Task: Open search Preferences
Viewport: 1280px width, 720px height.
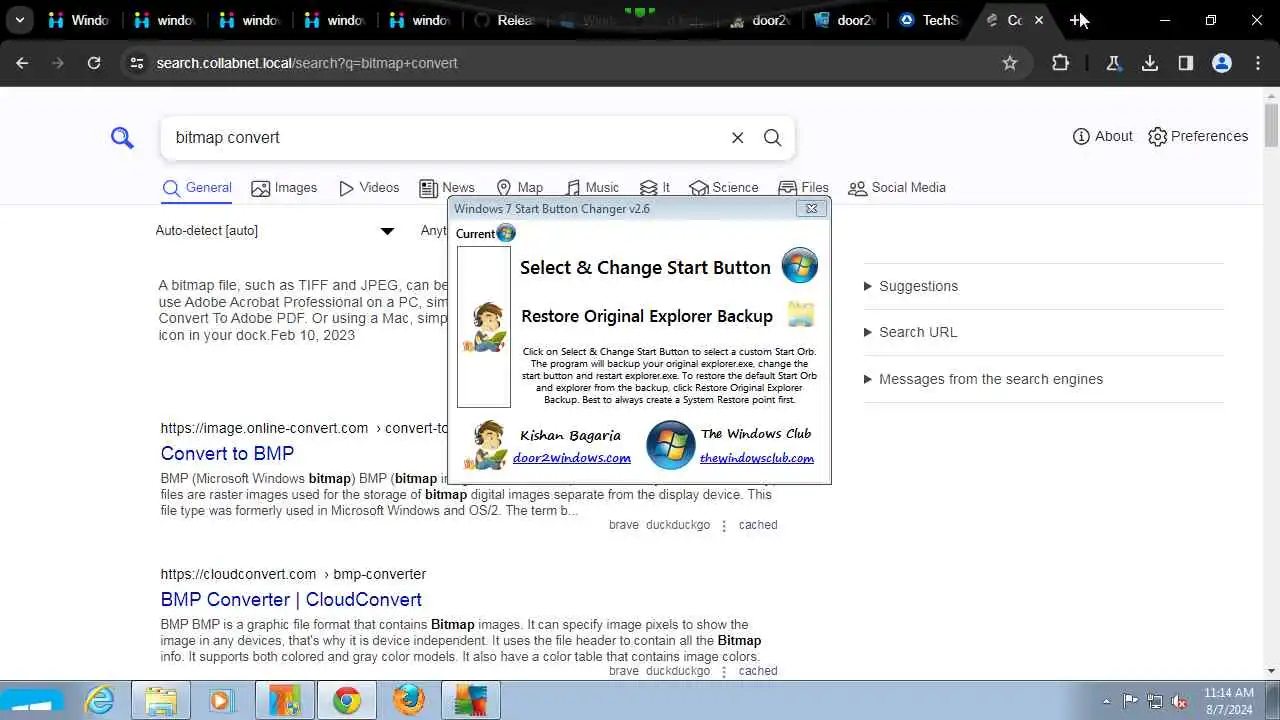Action: [1198, 136]
